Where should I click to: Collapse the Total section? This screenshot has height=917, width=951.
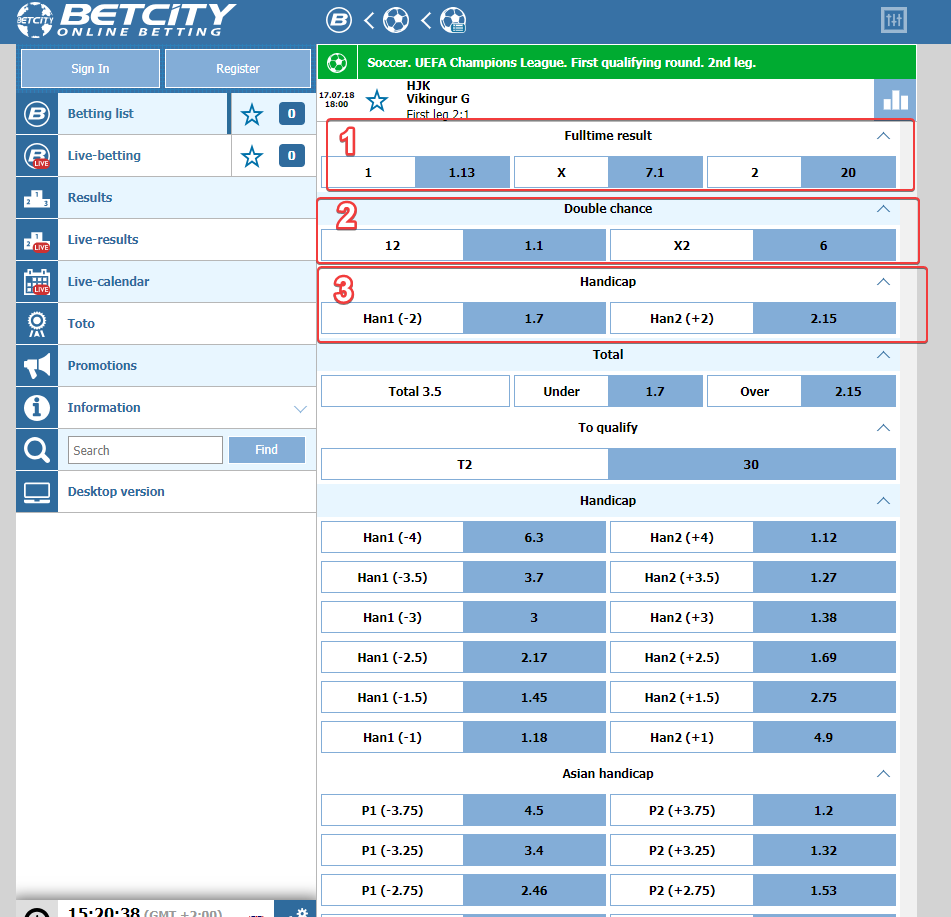pos(883,355)
